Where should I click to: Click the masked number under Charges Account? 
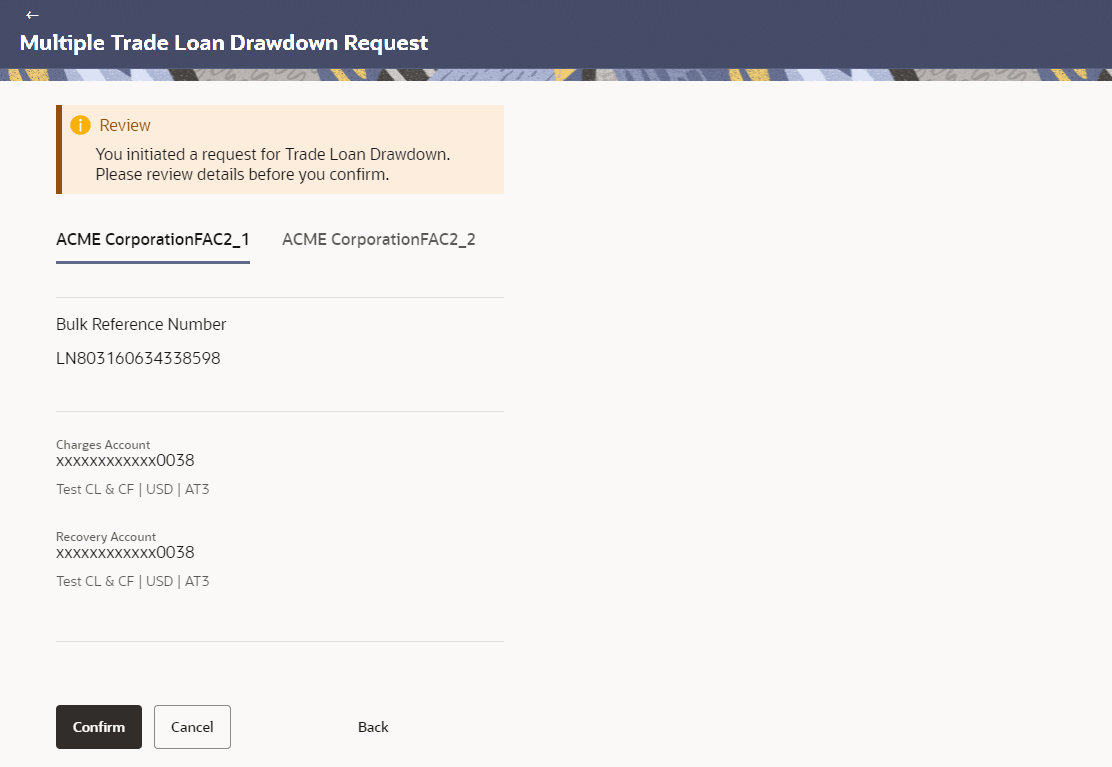click(125, 461)
